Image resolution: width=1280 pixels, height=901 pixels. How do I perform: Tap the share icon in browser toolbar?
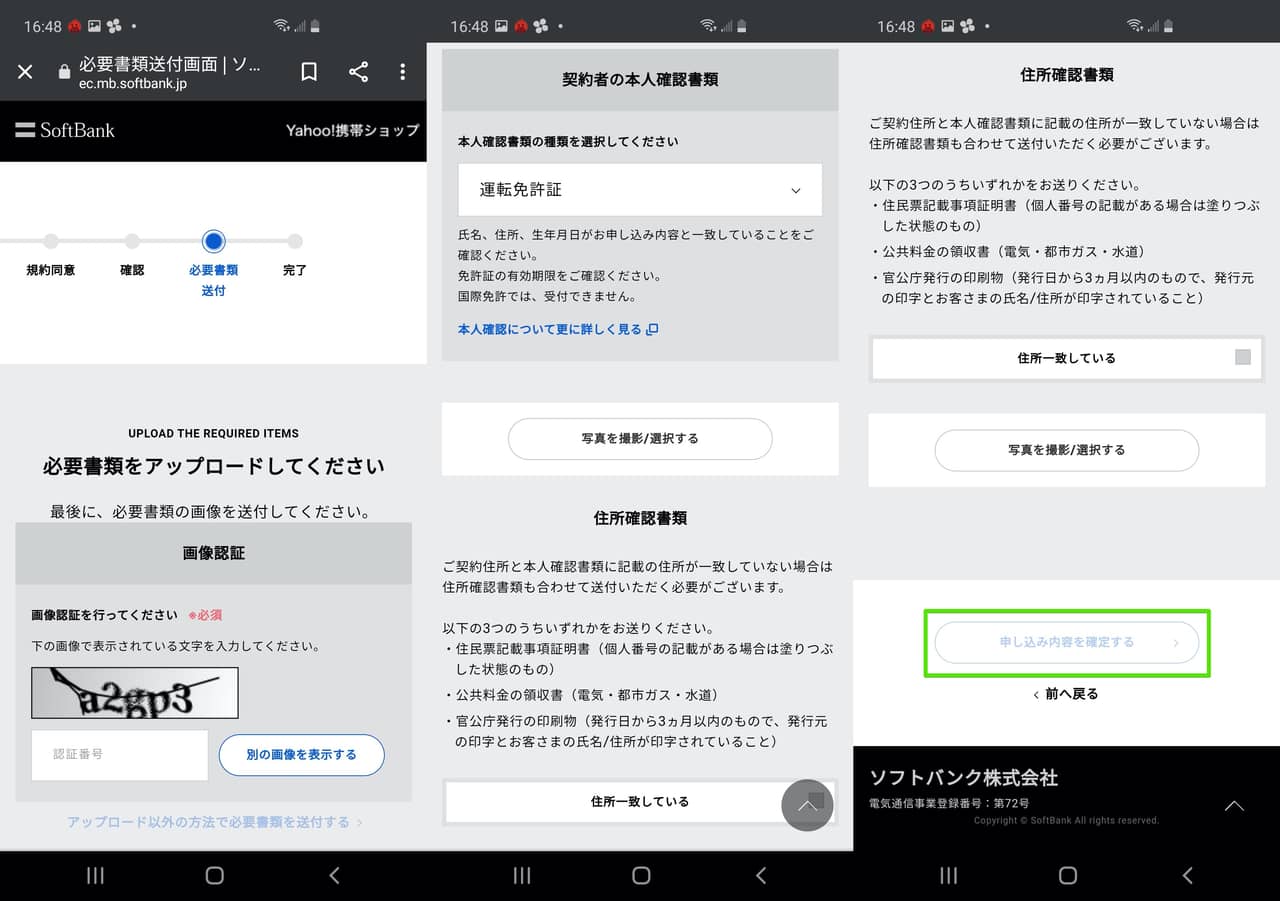(x=358, y=71)
